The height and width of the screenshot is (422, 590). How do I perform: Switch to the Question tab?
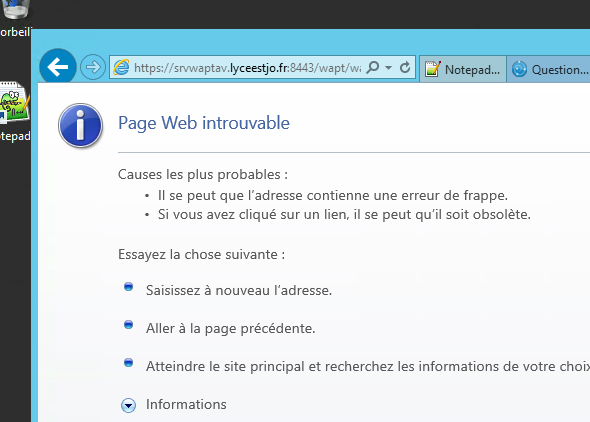pos(549,69)
